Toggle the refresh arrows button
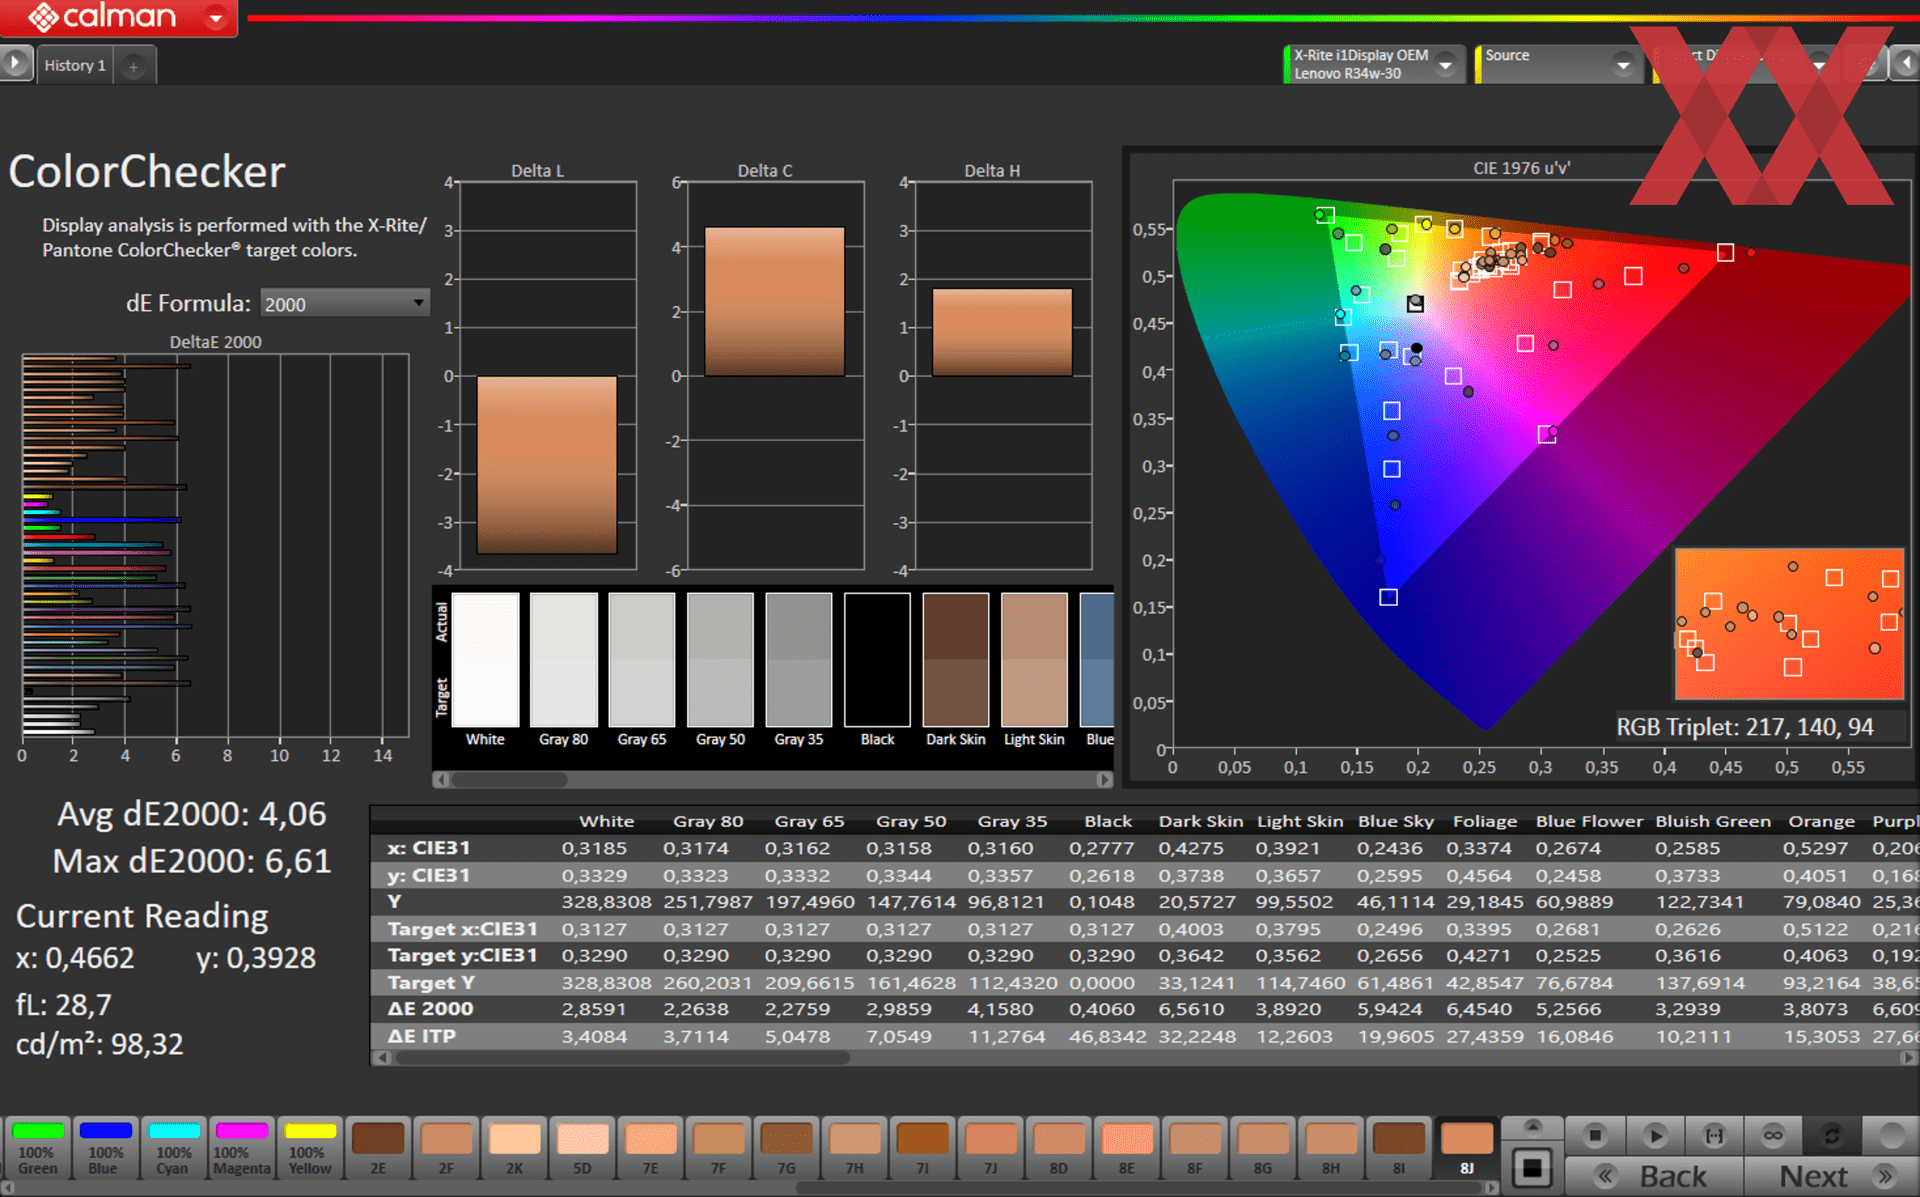1920x1197 pixels. pyautogui.click(x=1832, y=1135)
